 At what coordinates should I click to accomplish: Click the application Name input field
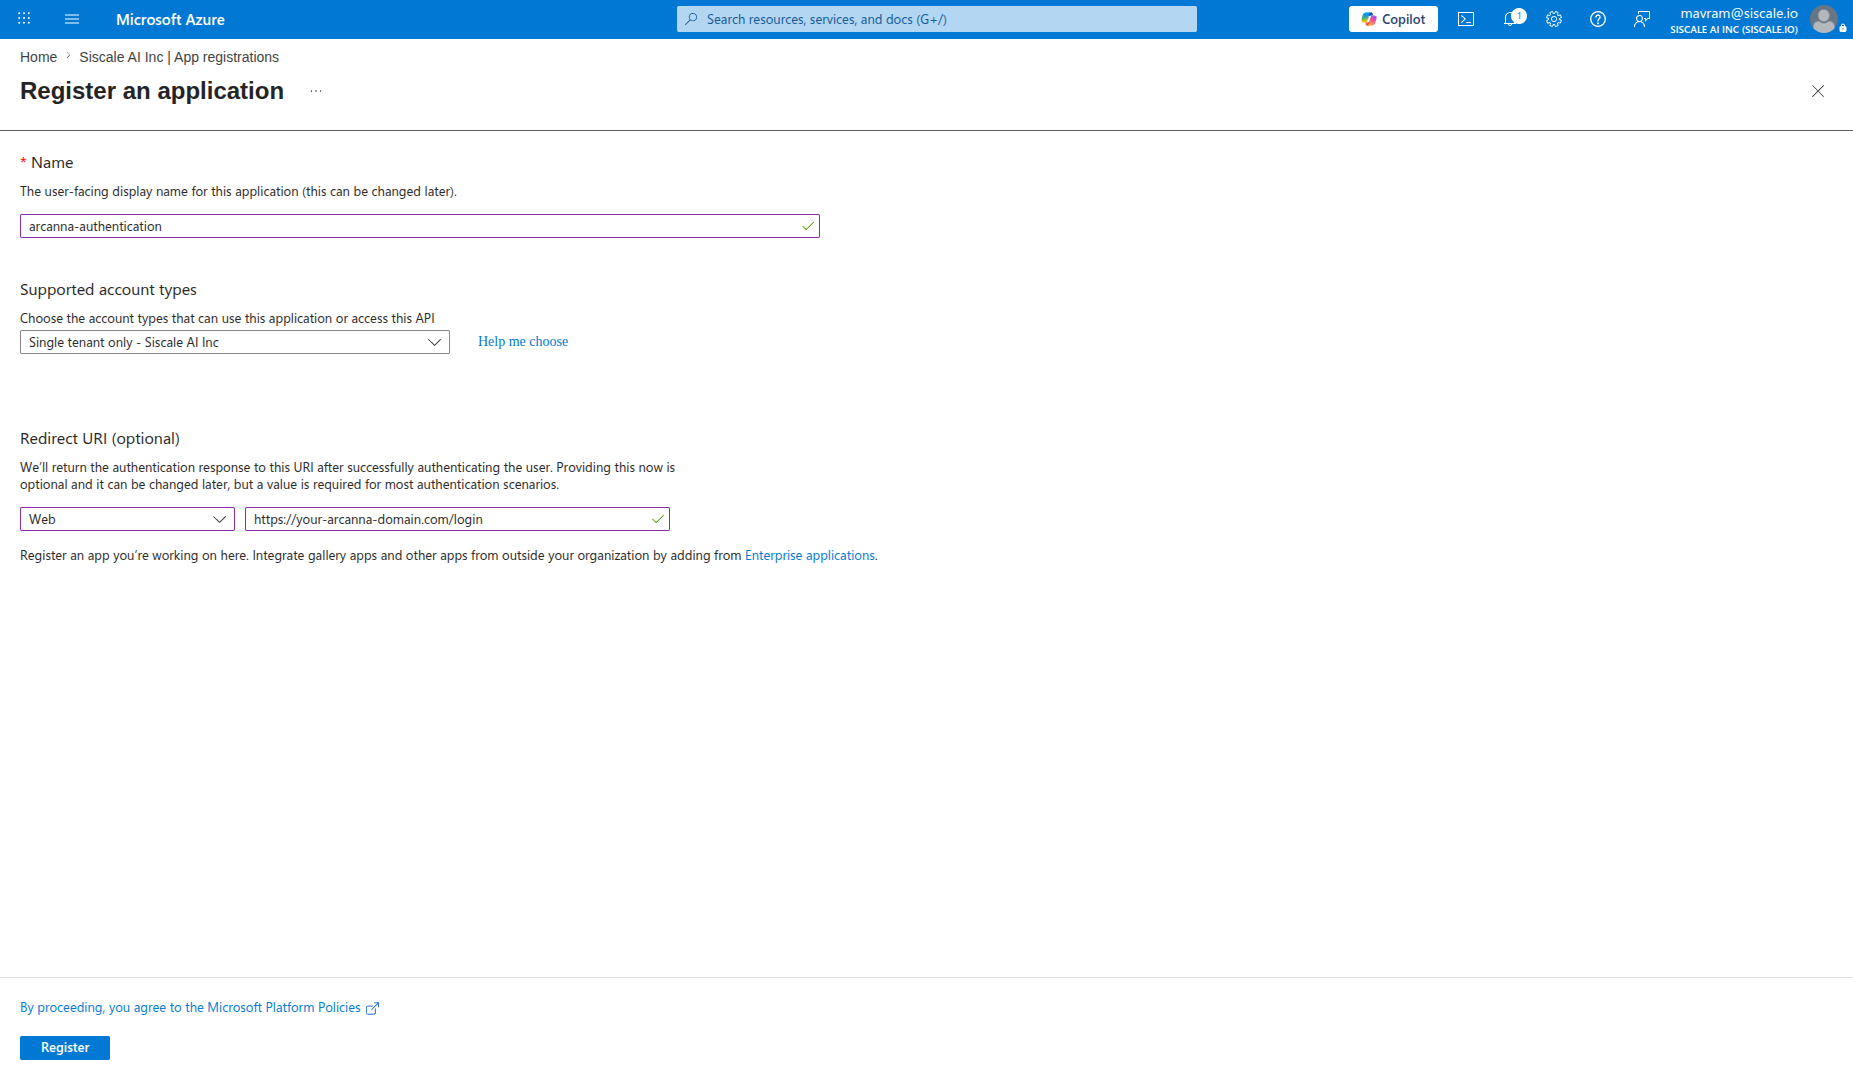coord(420,226)
